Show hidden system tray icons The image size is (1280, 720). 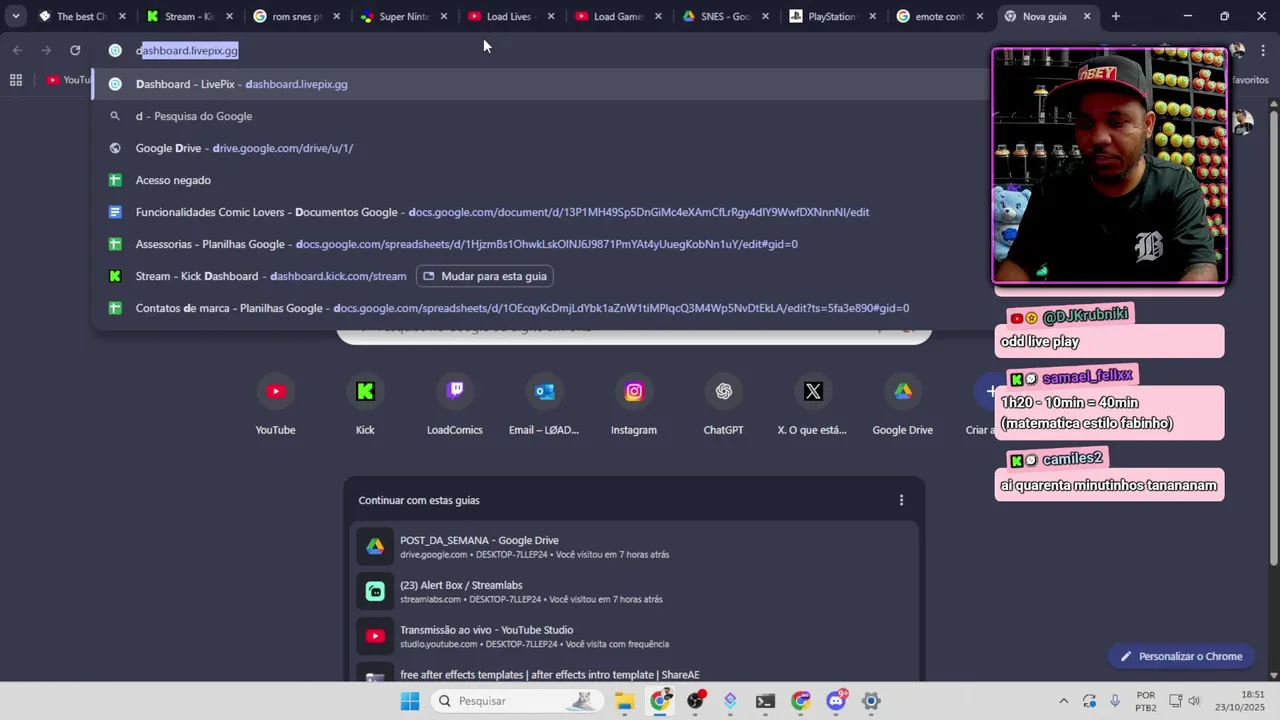(1063, 701)
